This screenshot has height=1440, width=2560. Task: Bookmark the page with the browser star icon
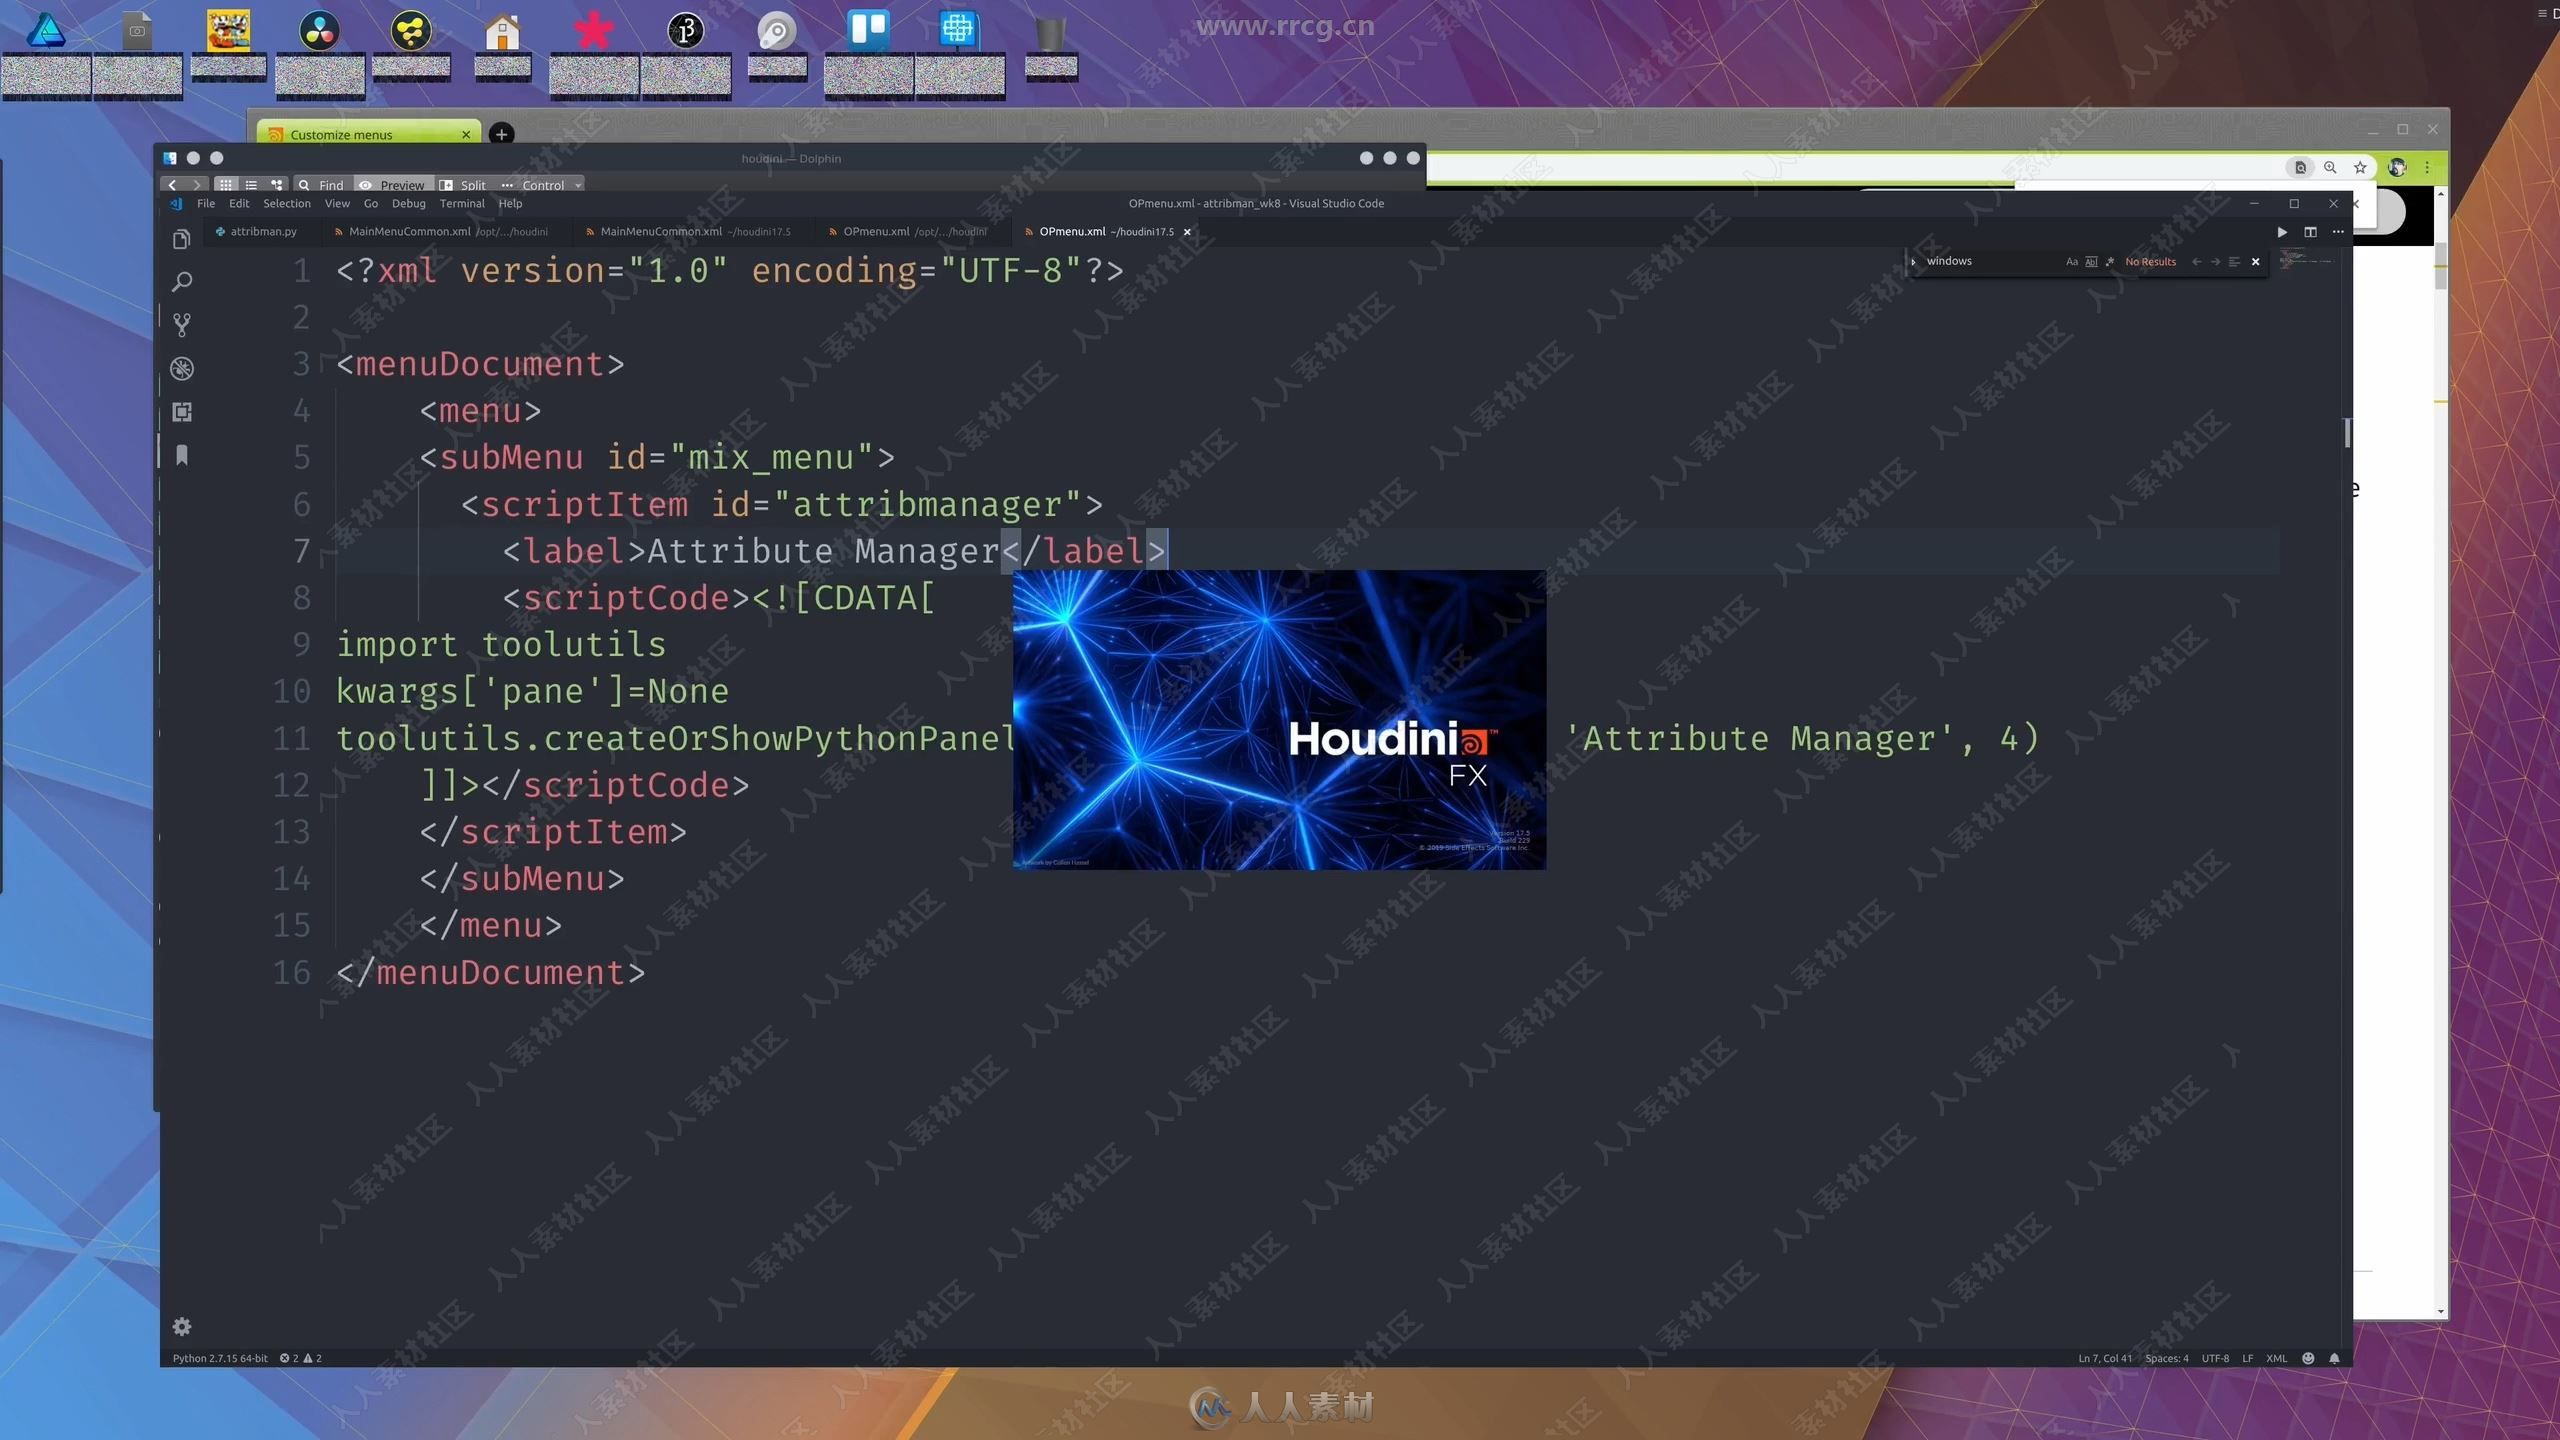[x=2360, y=167]
